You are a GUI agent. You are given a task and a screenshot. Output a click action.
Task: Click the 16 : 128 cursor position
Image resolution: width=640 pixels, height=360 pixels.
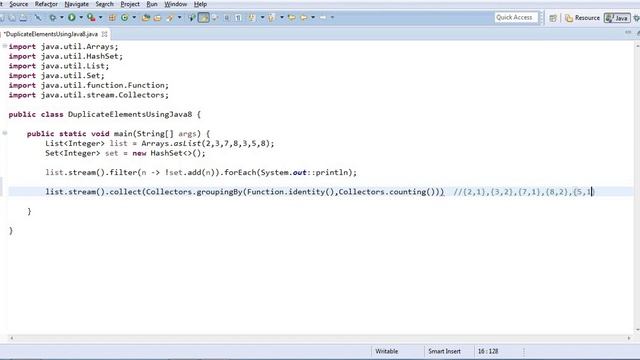(488, 351)
